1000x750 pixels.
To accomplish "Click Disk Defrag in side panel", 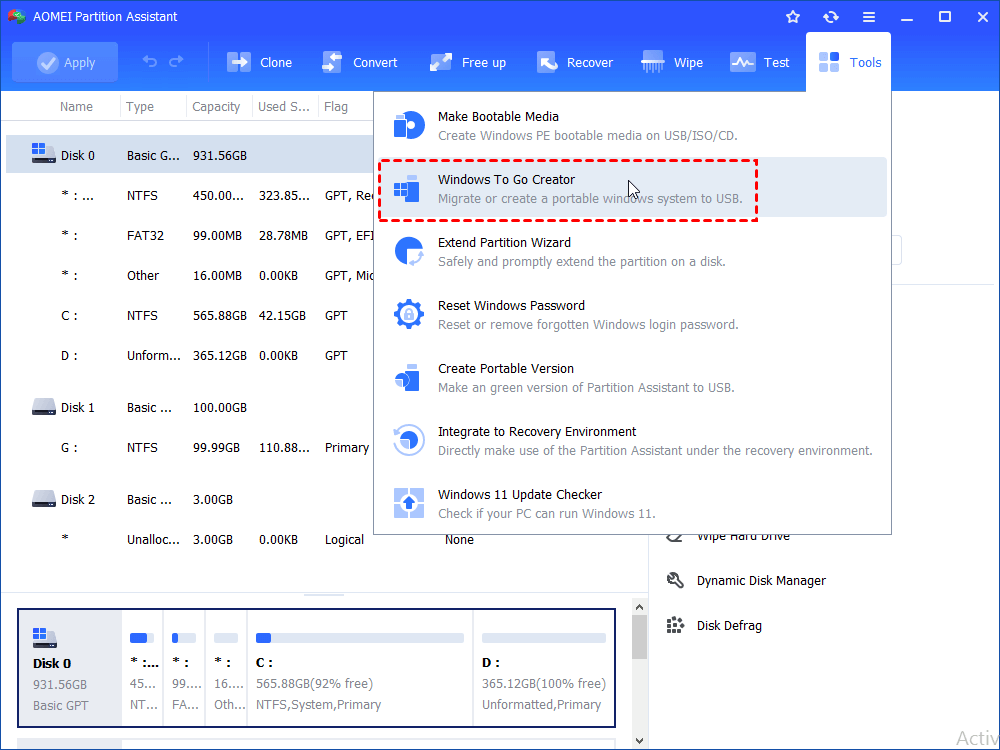I will 728,625.
